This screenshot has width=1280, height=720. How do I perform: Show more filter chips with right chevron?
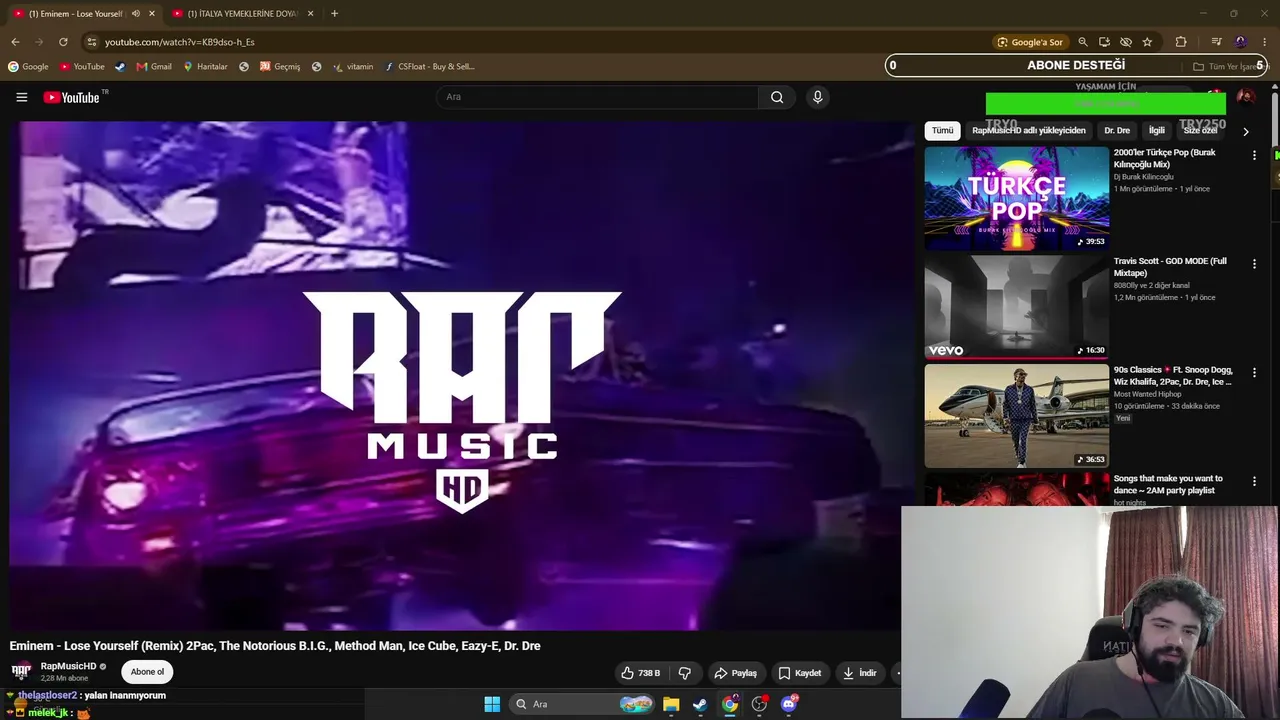[1245, 131]
